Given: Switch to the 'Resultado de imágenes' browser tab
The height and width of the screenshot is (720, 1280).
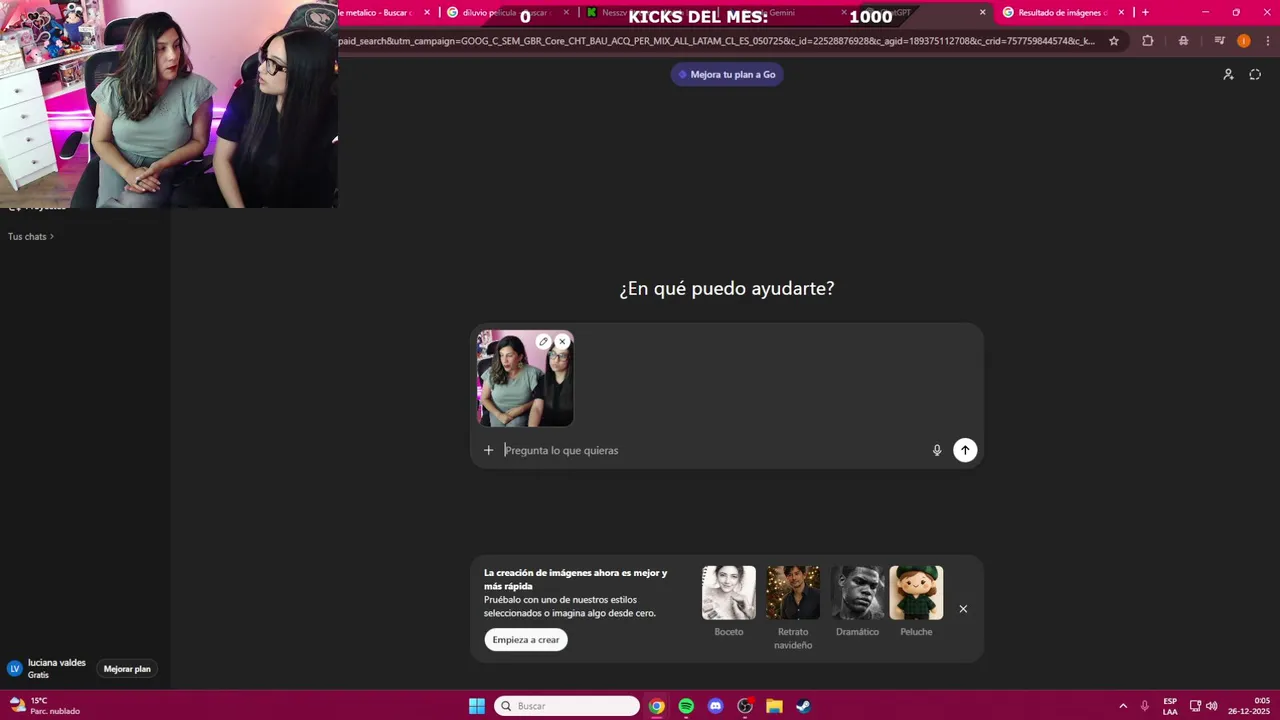Looking at the screenshot, I should point(1062,12).
